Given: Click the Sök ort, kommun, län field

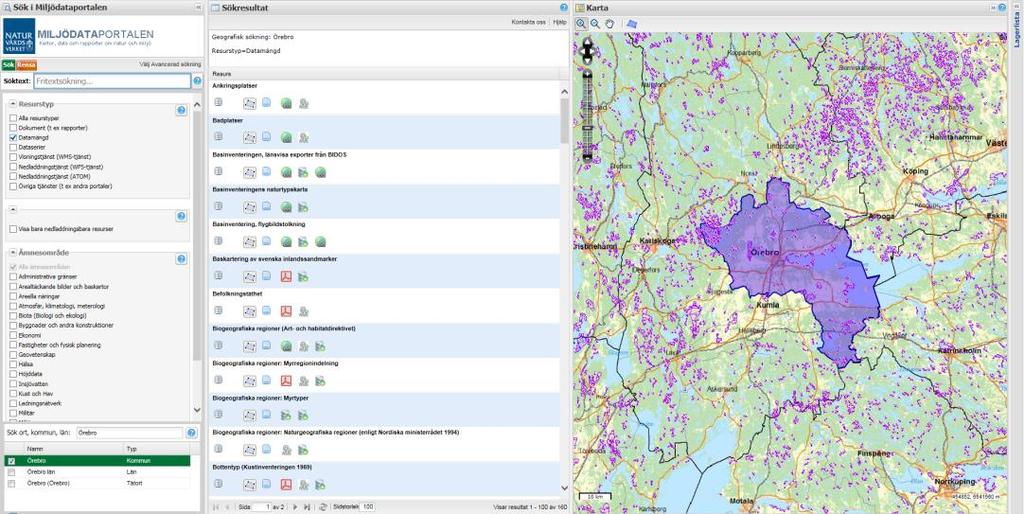Looking at the screenshot, I should 129,433.
